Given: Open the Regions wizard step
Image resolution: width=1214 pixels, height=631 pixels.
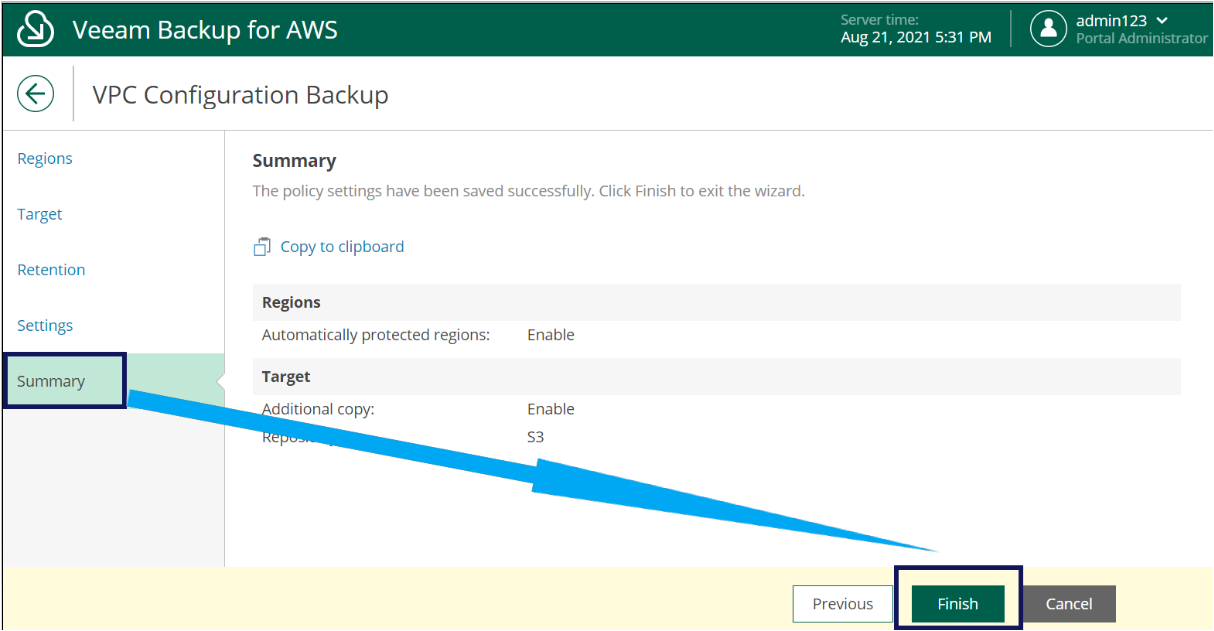Looking at the screenshot, I should 45,158.
